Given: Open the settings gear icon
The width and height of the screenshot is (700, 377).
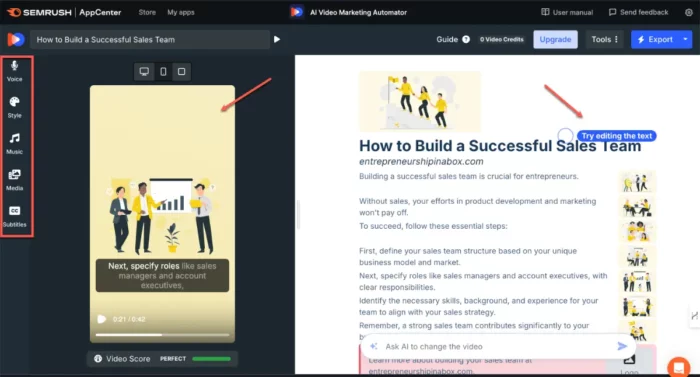Looking at the screenshot, I should (x=689, y=12).
